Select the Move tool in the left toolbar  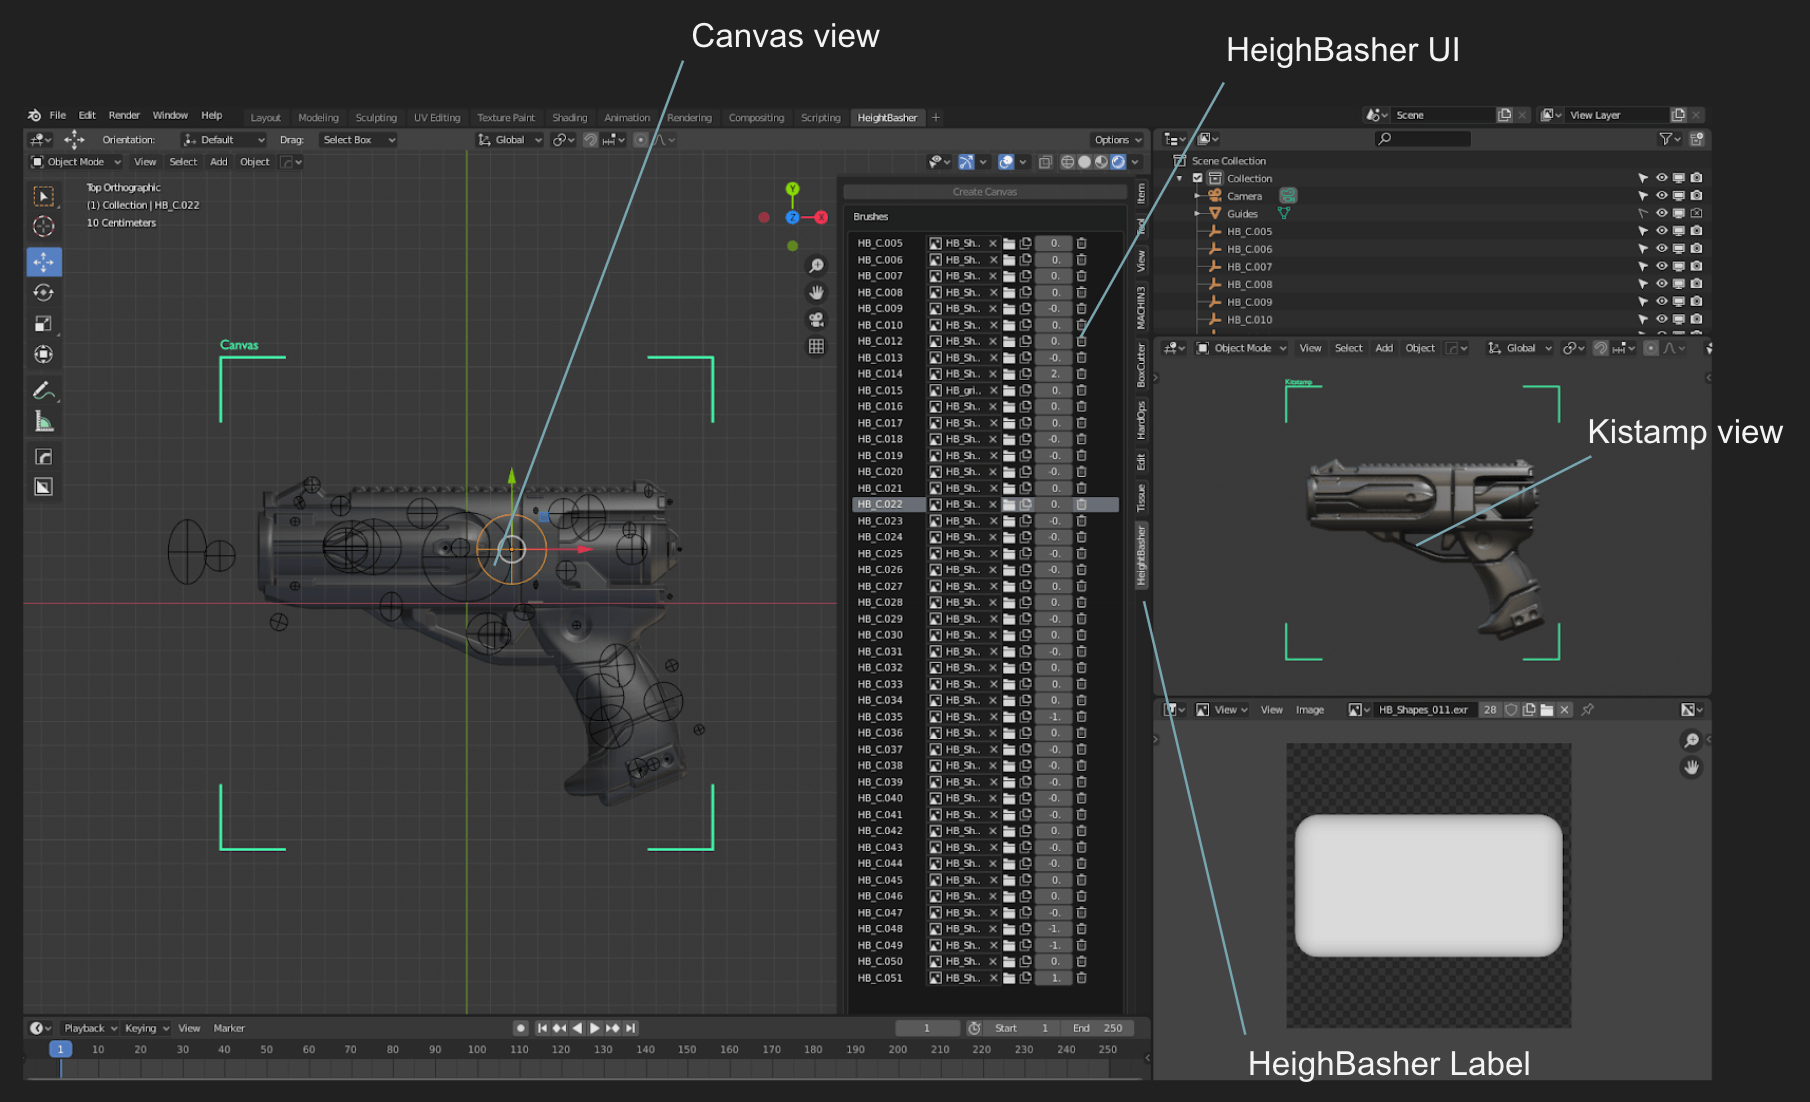tap(43, 261)
